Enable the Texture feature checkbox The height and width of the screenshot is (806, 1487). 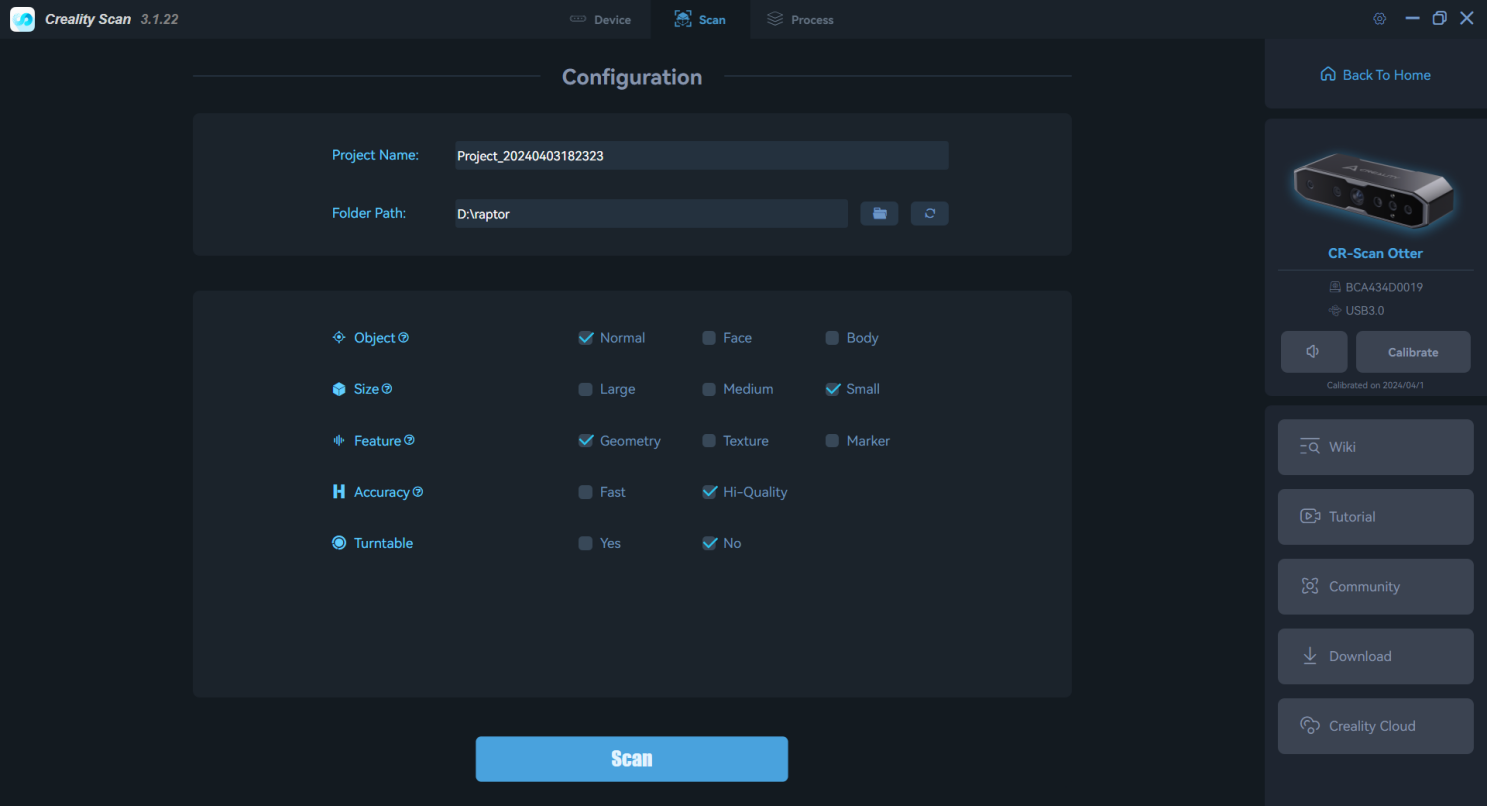click(x=709, y=440)
